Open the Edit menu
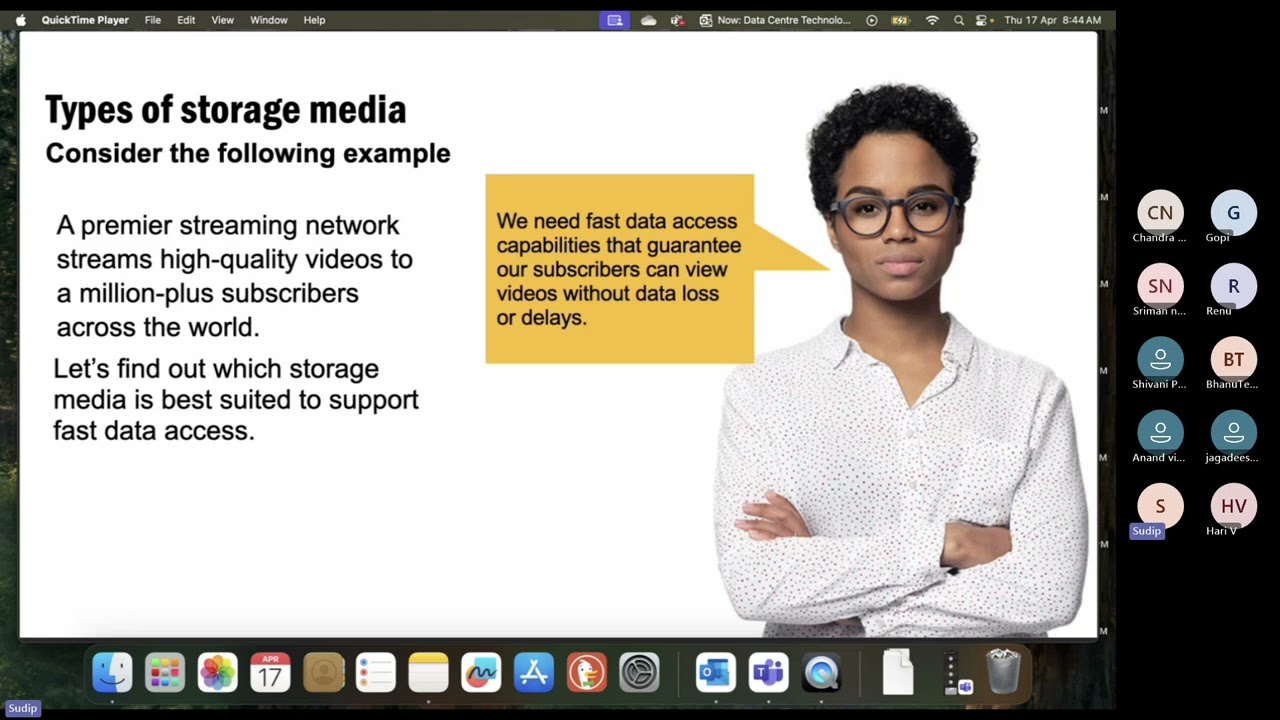This screenshot has width=1280, height=720. click(x=186, y=20)
